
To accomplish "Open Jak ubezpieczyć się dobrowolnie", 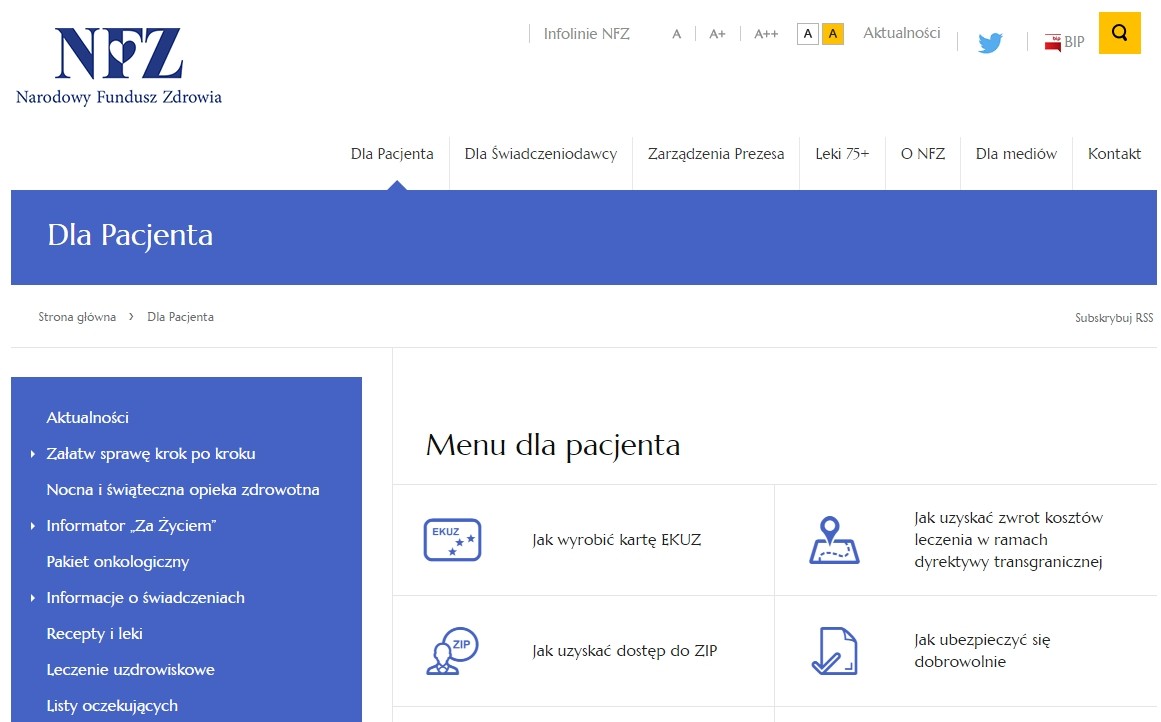I will (x=982, y=651).
